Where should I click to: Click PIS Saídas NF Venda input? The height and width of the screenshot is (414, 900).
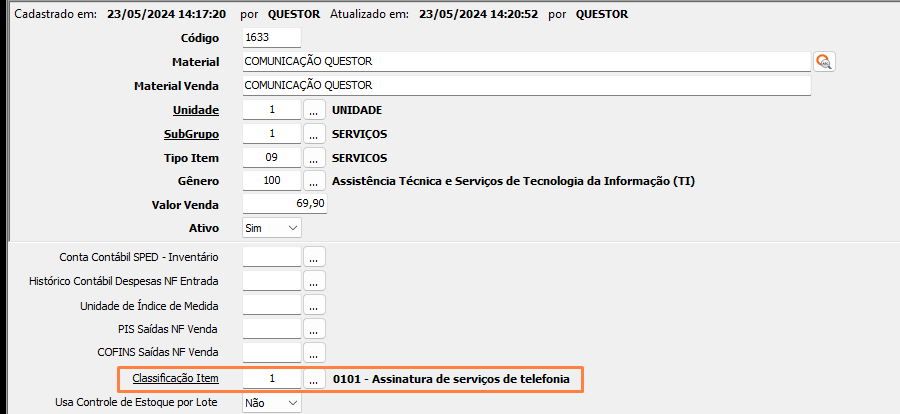pyautogui.click(x=271, y=329)
